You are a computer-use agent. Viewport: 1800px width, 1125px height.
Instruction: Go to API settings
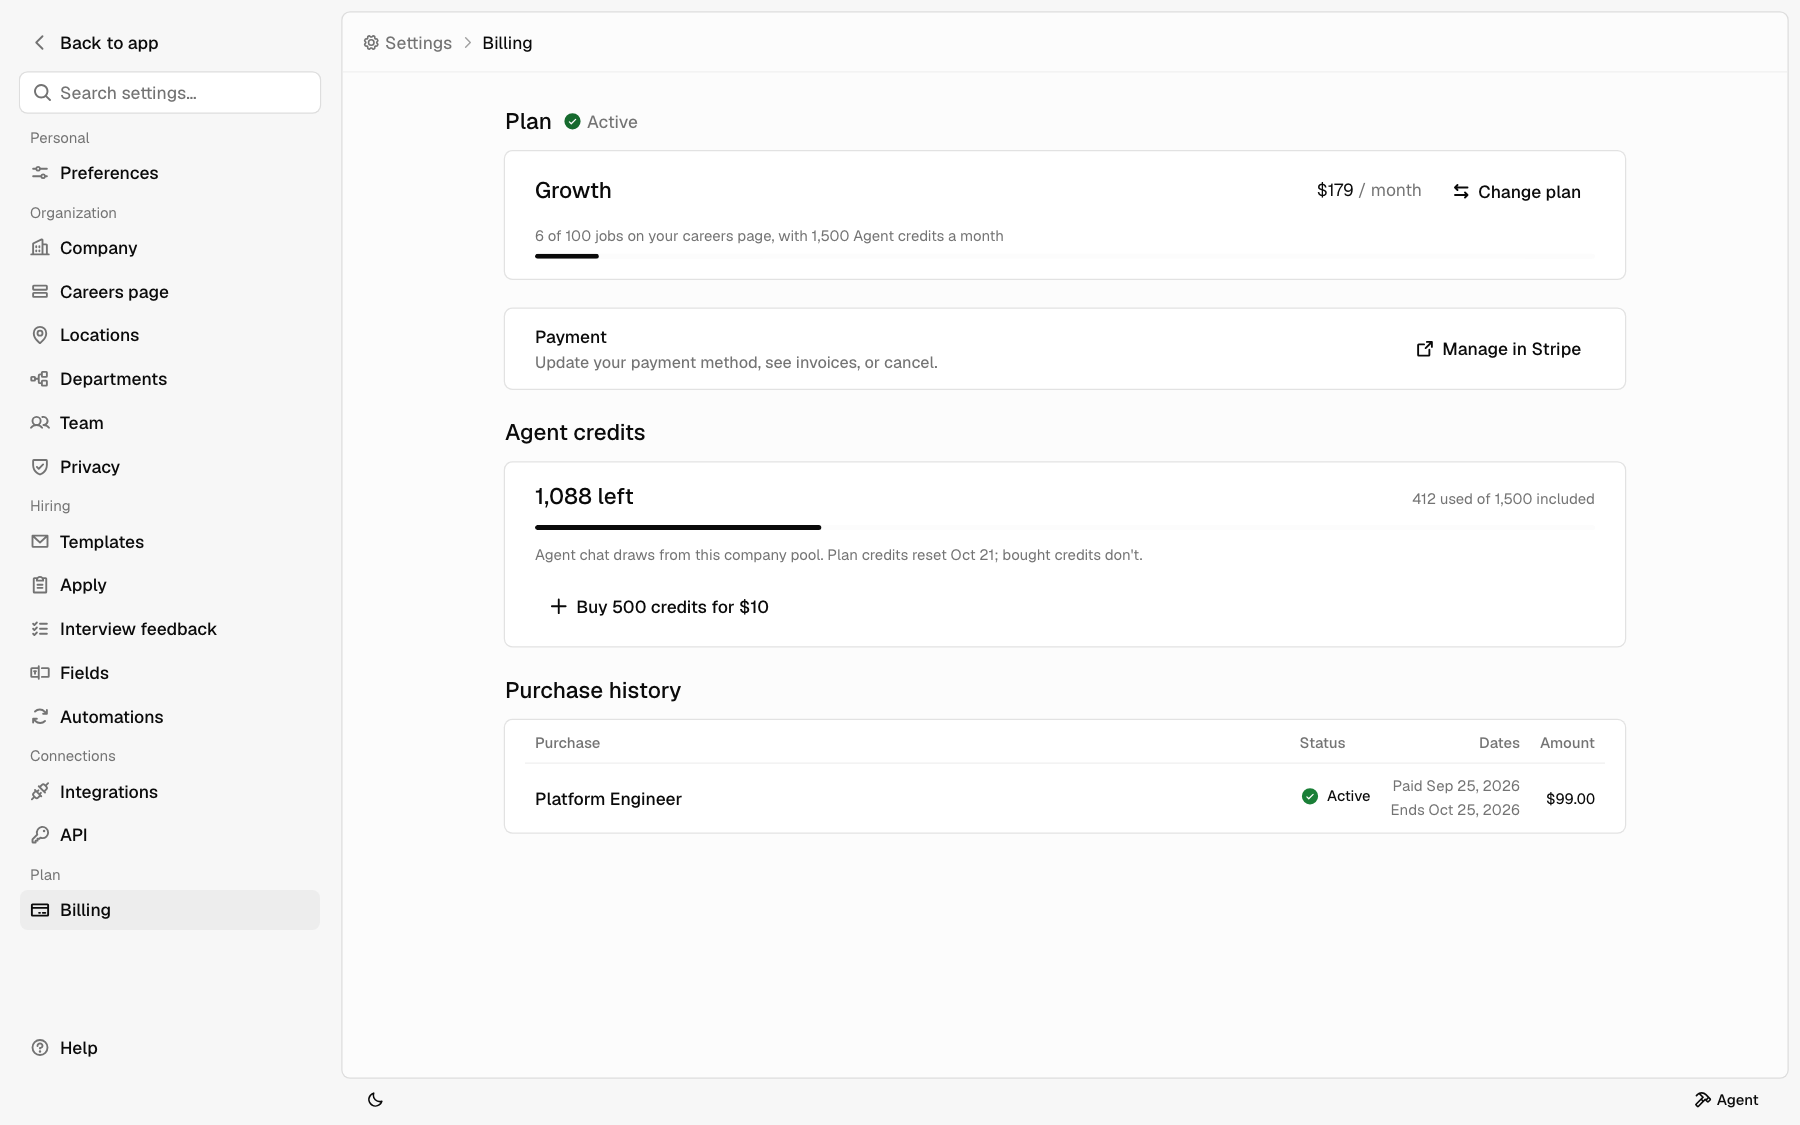[x=170, y=835]
